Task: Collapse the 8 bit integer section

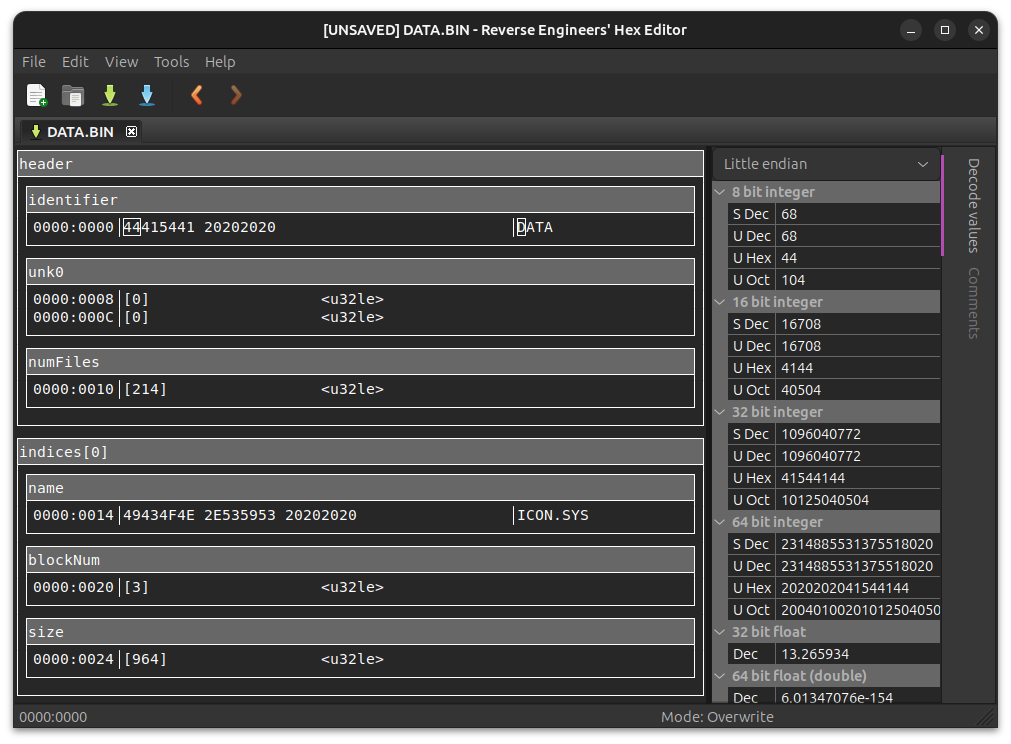Action: [x=721, y=192]
